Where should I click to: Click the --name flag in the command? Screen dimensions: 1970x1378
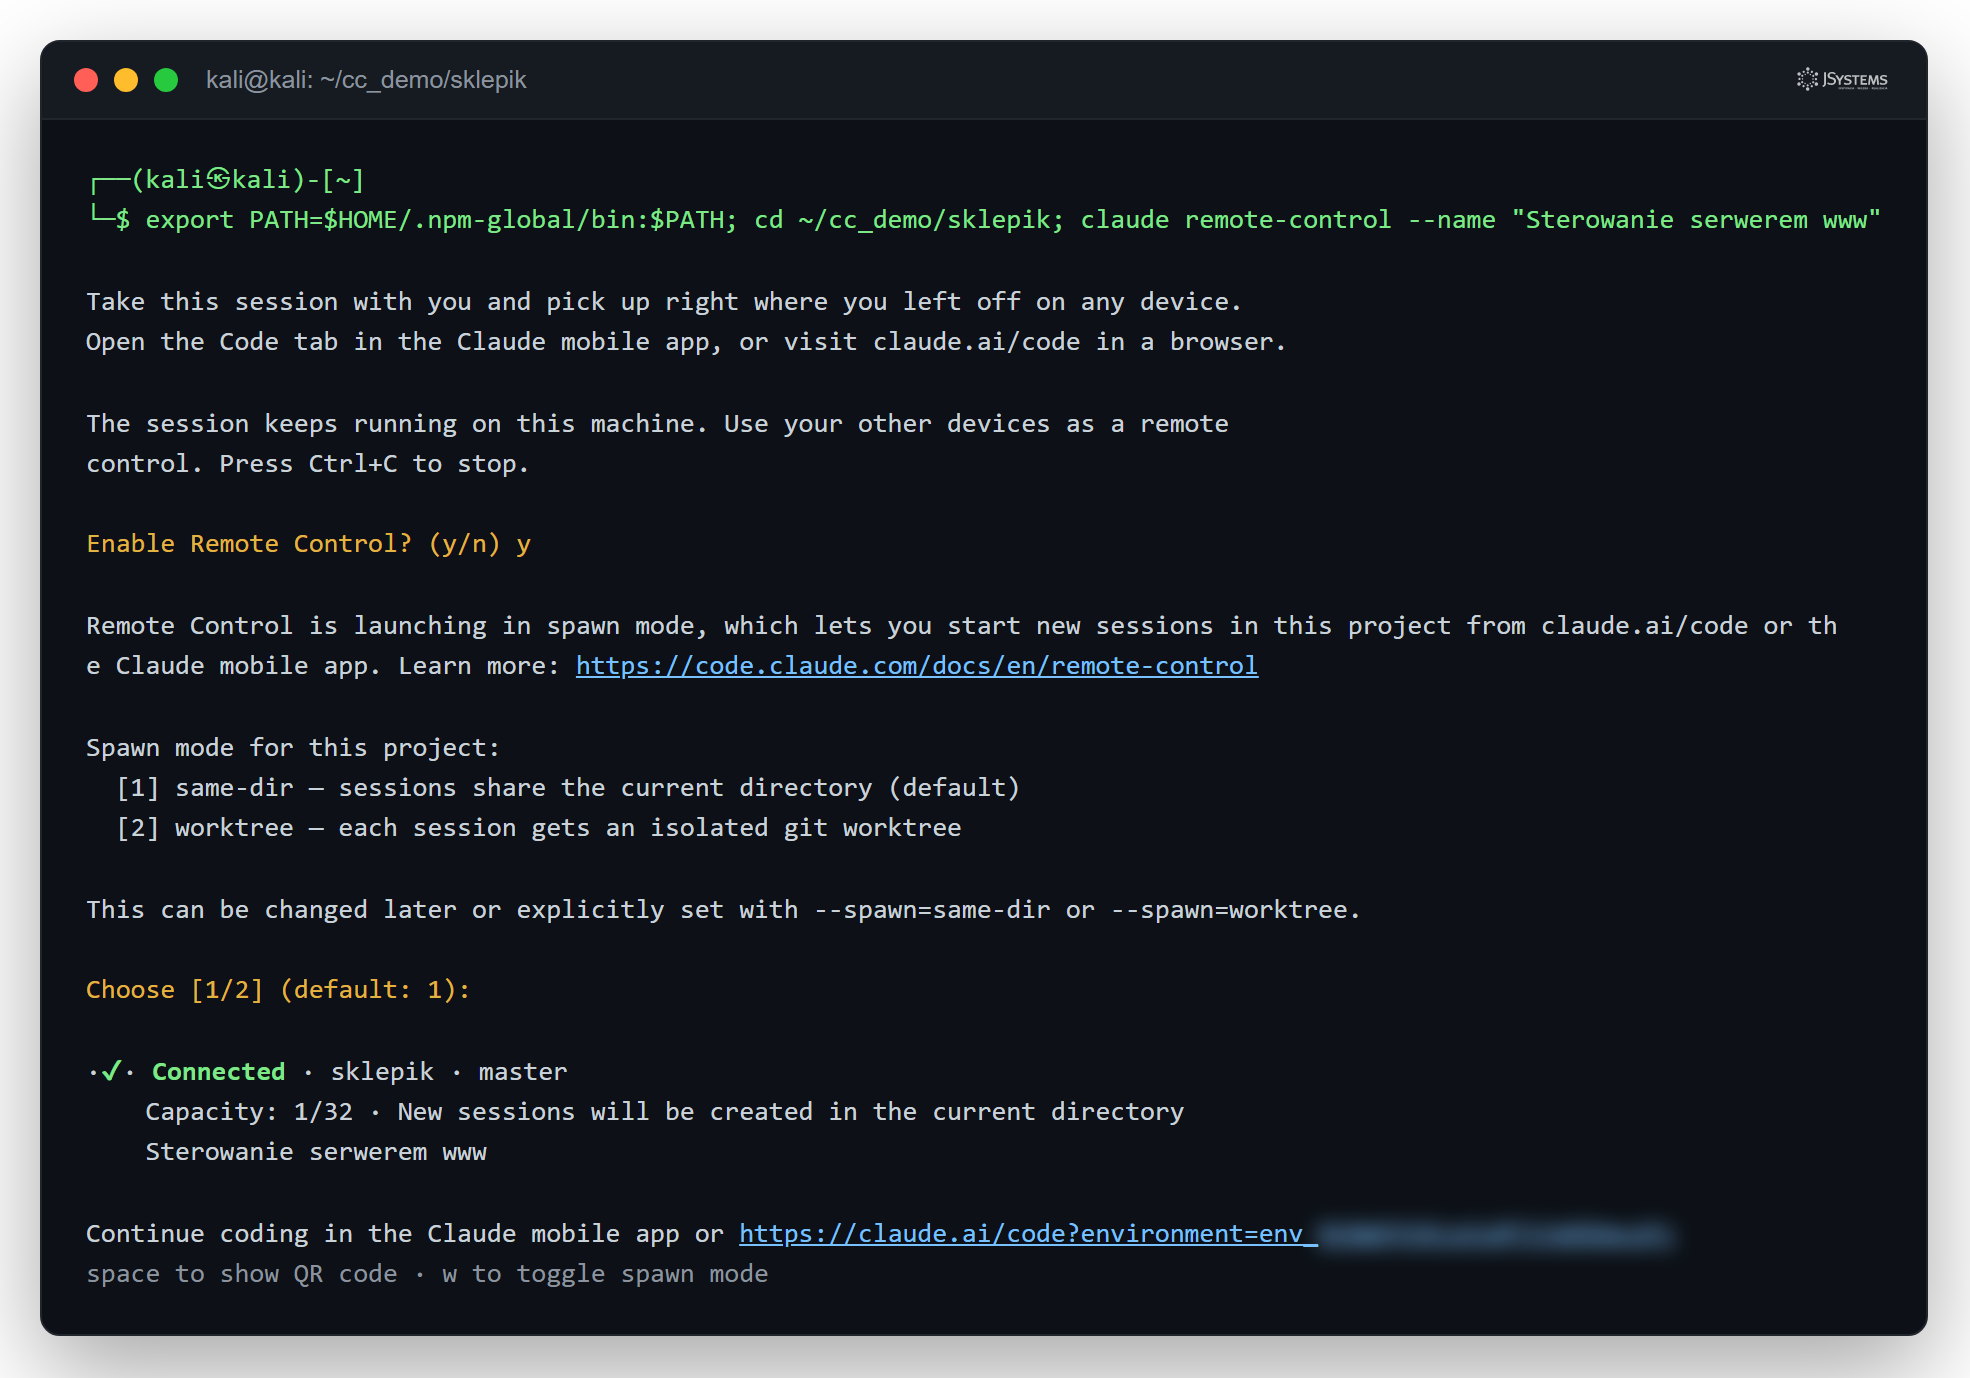tap(1451, 219)
